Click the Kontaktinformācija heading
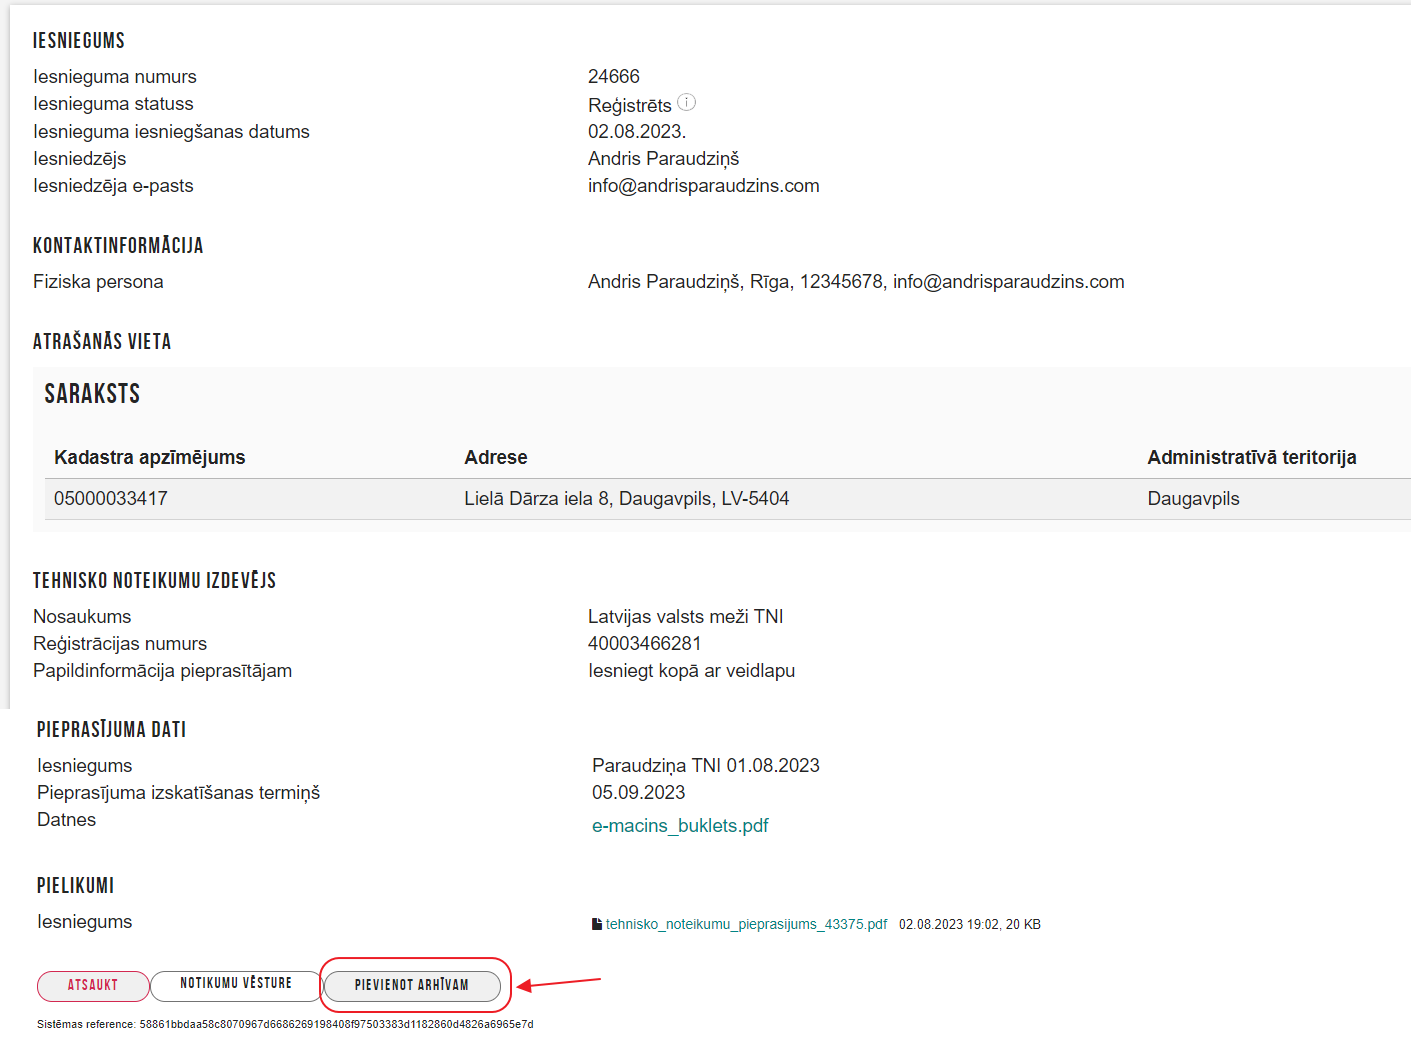 (x=118, y=245)
